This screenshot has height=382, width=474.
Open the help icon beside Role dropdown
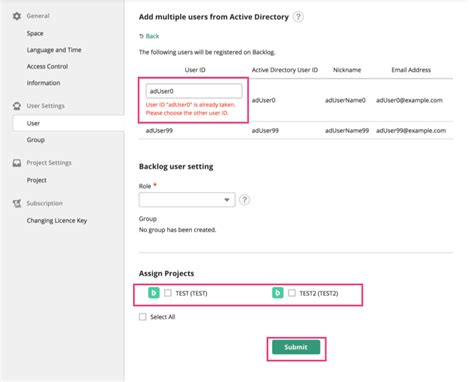tap(244, 200)
